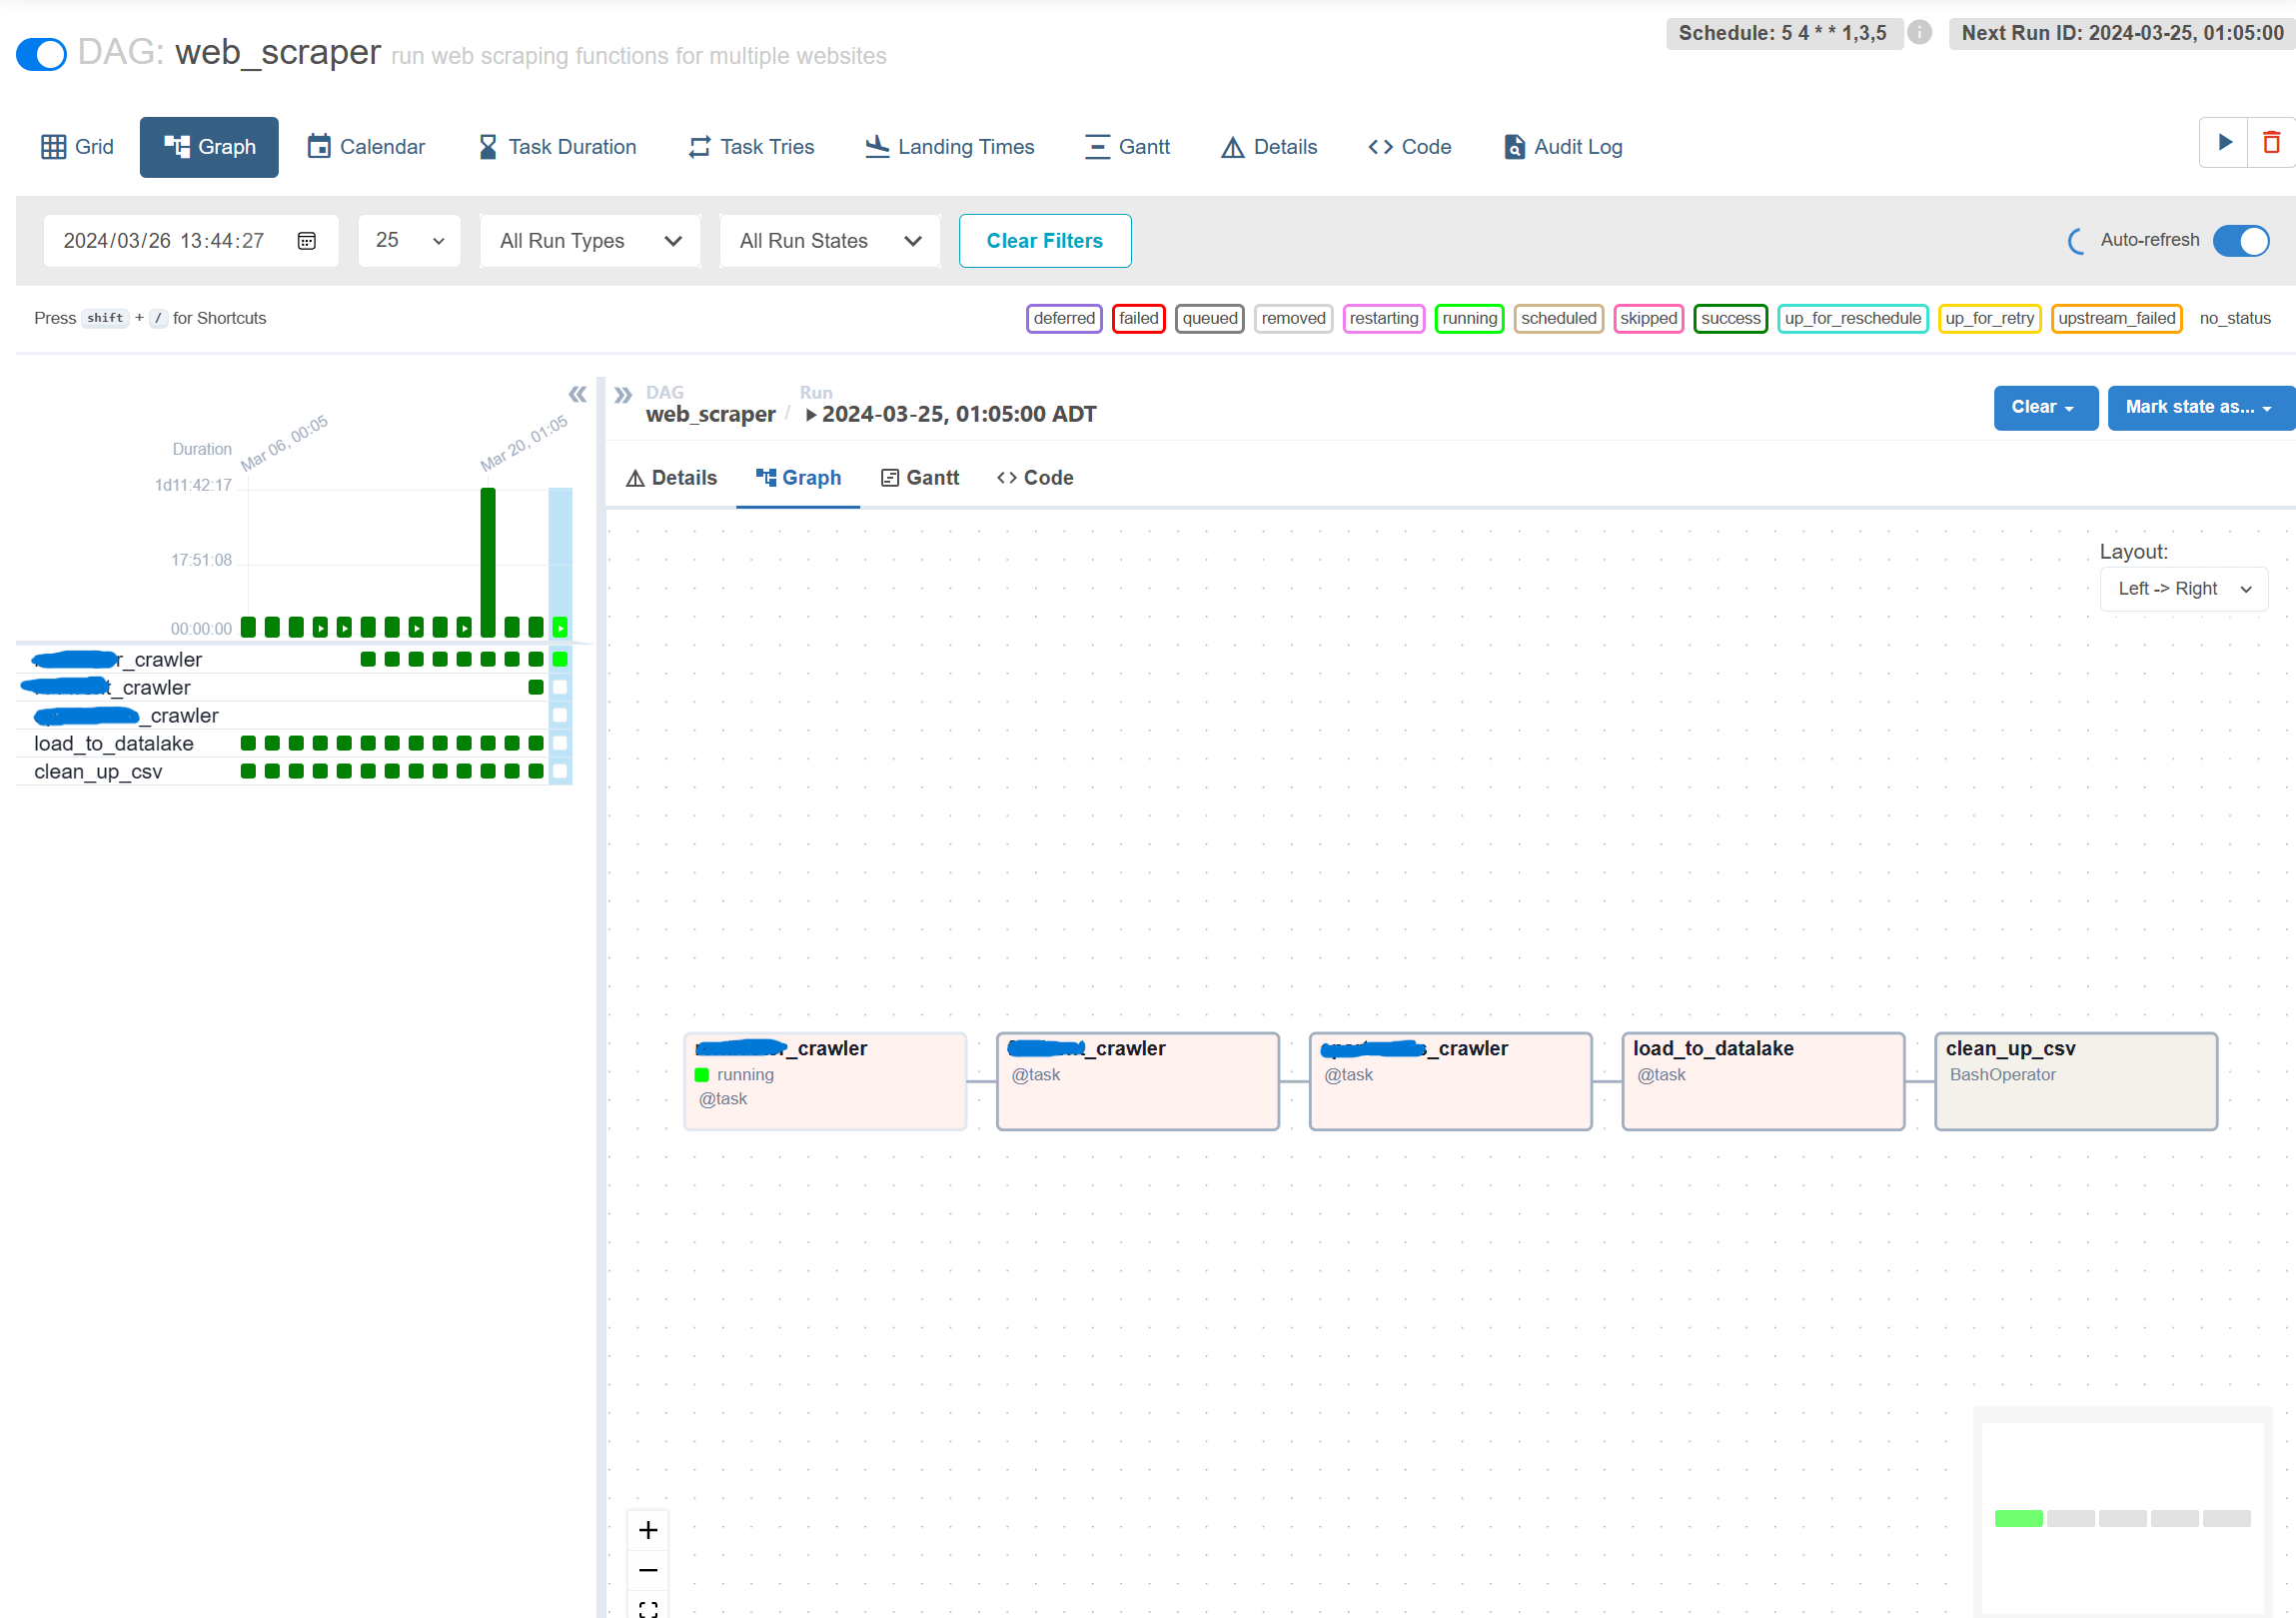This screenshot has width=2296, height=1618.
Task: Click the calendar icon in date field
Action: coord(306,241)
